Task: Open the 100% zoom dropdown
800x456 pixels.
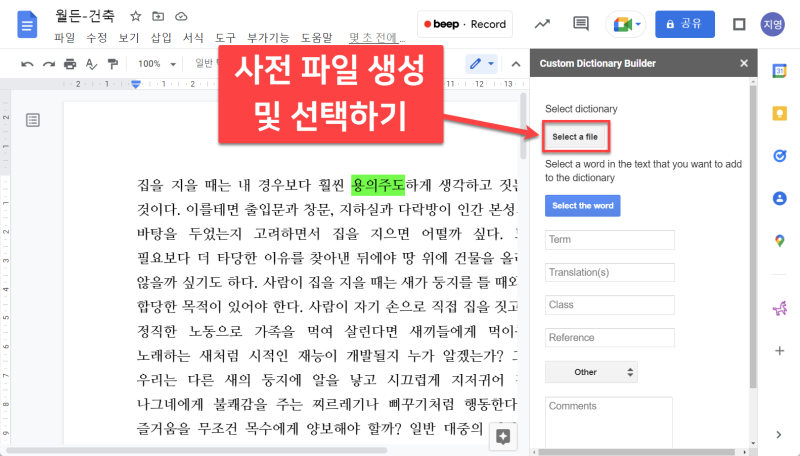Action: [x=157, y=64]
